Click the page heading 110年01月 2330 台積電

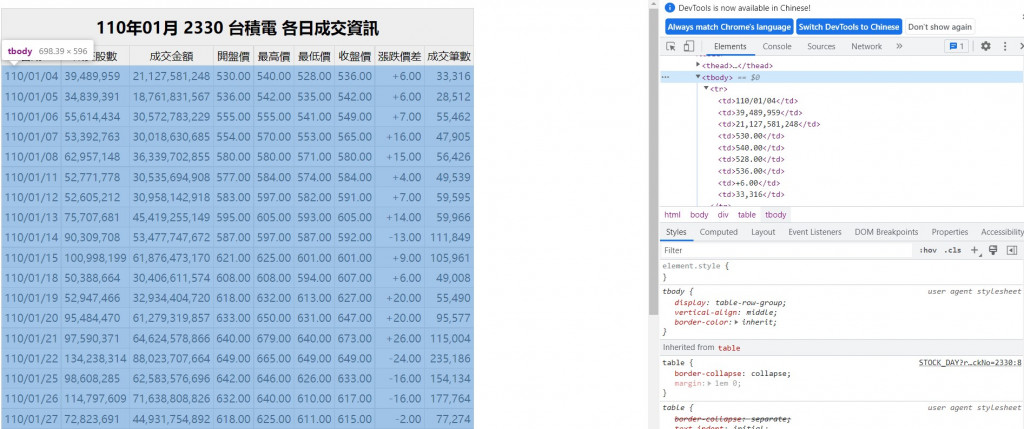238,28
